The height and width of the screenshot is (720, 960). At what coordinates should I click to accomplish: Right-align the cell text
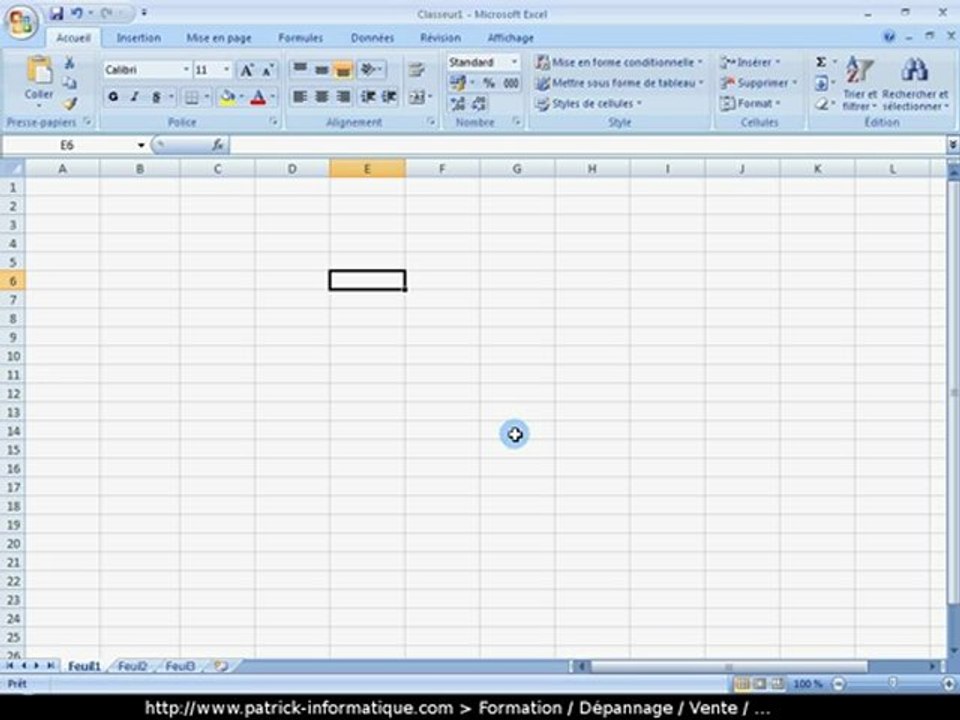(x=343, y=96)
